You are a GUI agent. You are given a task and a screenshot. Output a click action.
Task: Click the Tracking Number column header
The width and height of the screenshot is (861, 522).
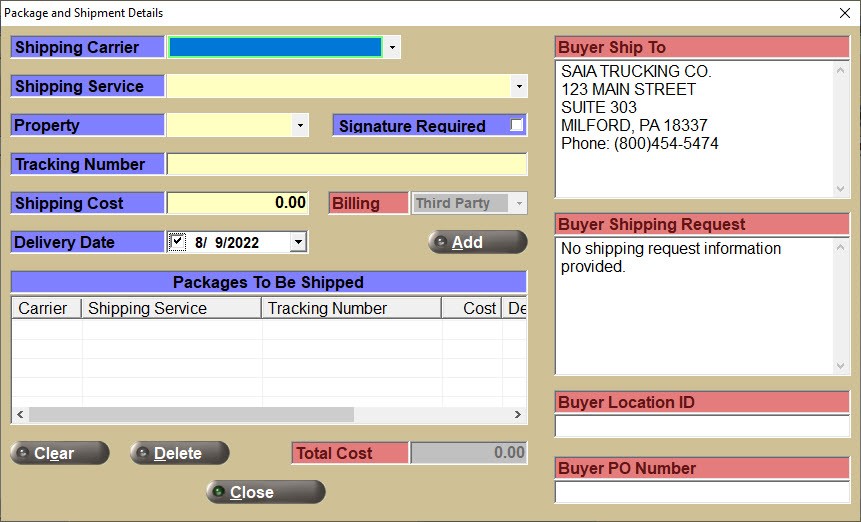(x=351, y=308)
